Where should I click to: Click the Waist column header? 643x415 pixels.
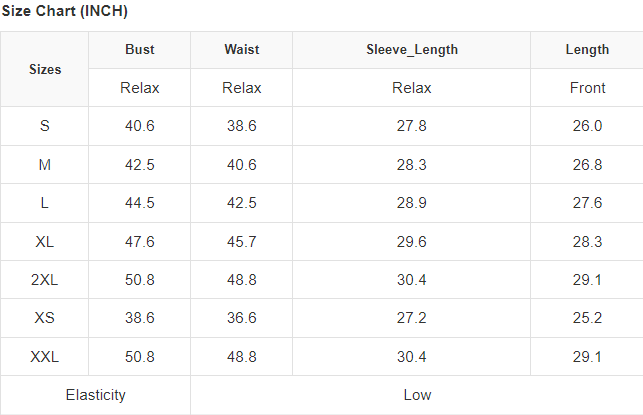pos(241,50)
